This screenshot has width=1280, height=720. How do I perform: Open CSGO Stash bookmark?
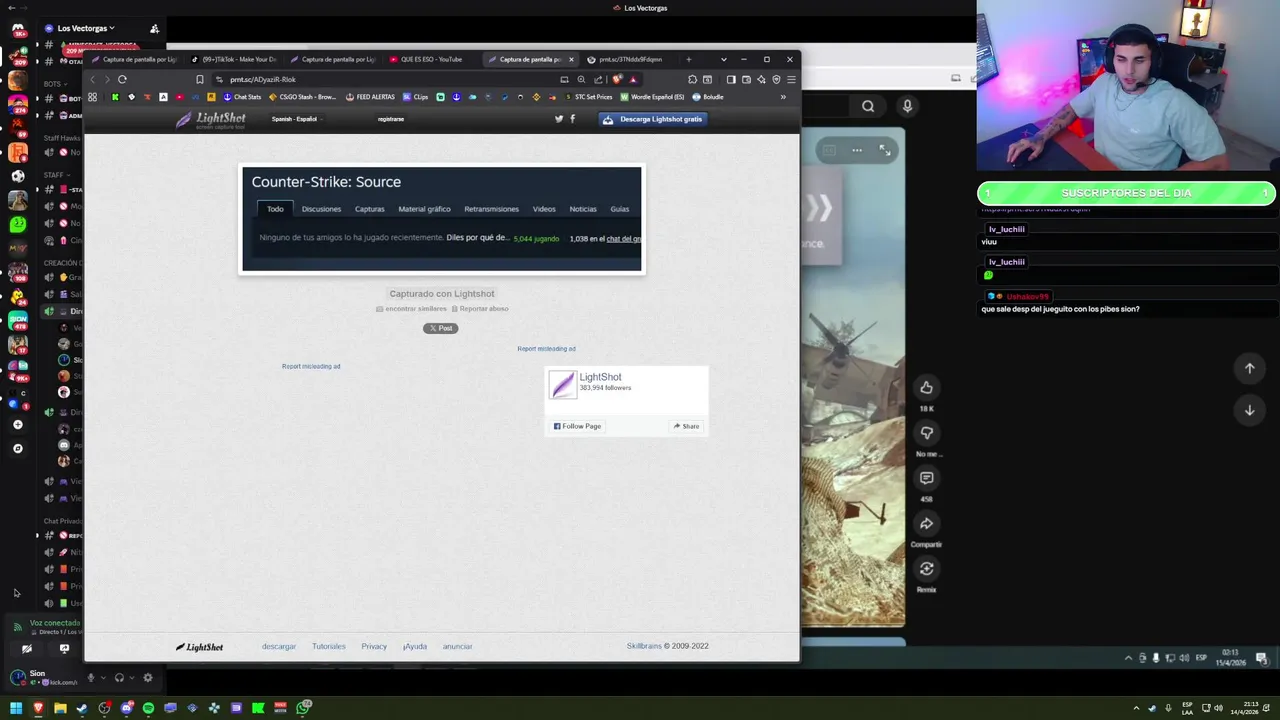pyautogui.click(x=303, y=97)
